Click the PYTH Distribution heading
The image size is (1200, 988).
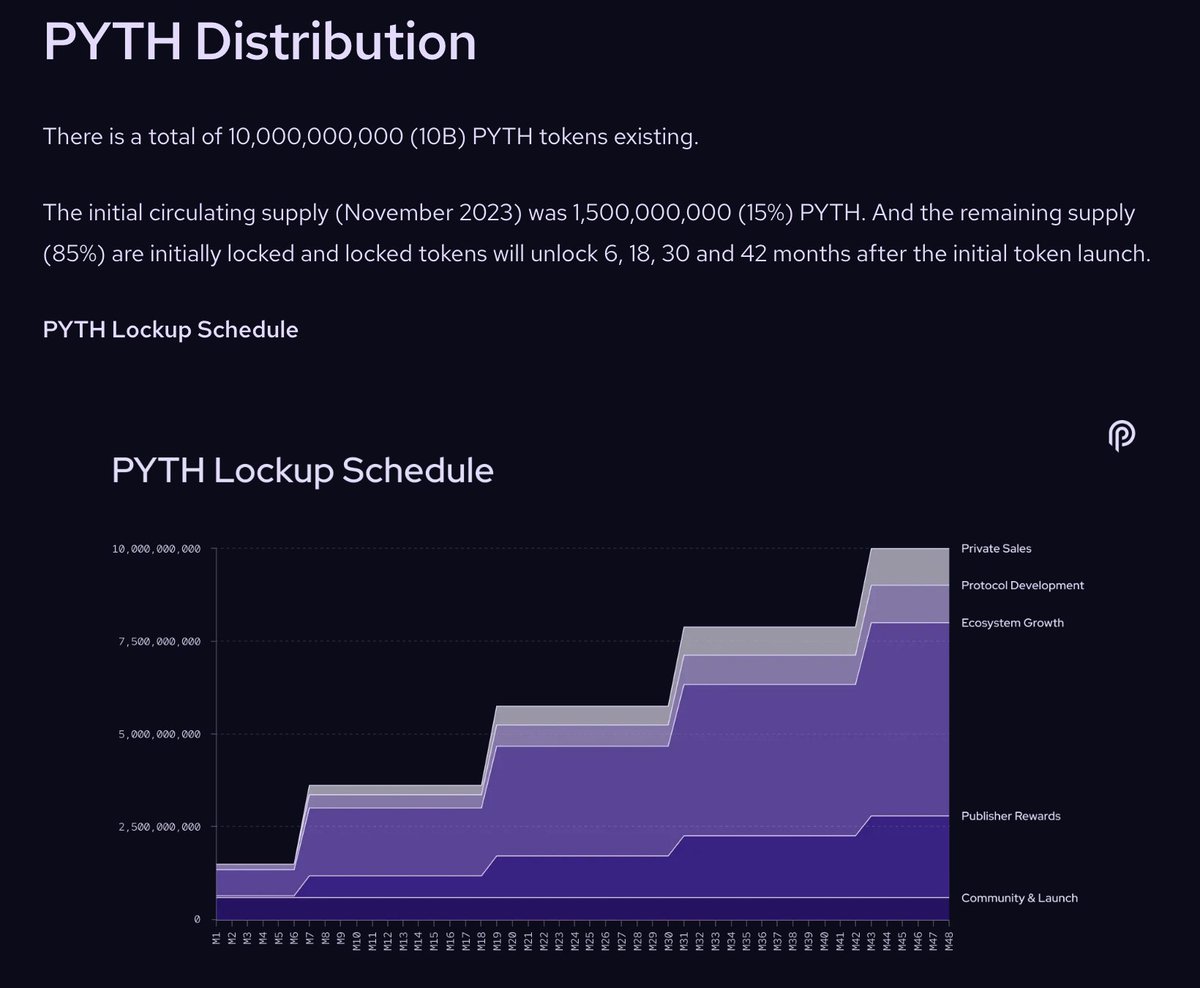260,42
